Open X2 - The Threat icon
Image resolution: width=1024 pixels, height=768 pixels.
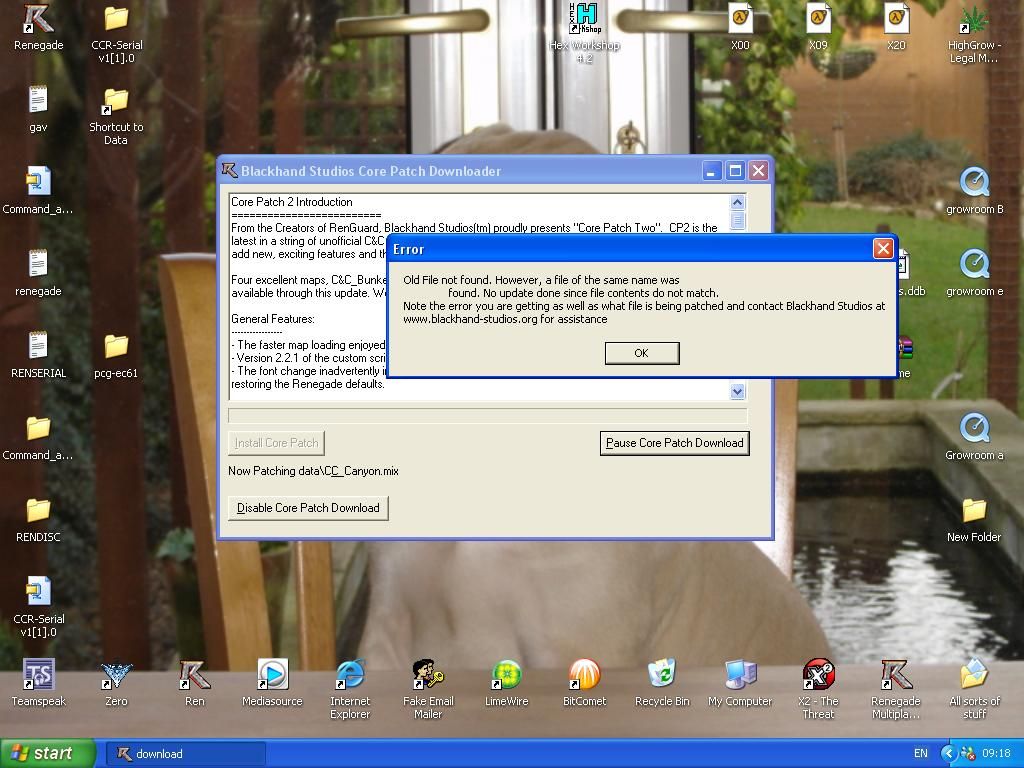pyautogui.click(x=818, y=676)
